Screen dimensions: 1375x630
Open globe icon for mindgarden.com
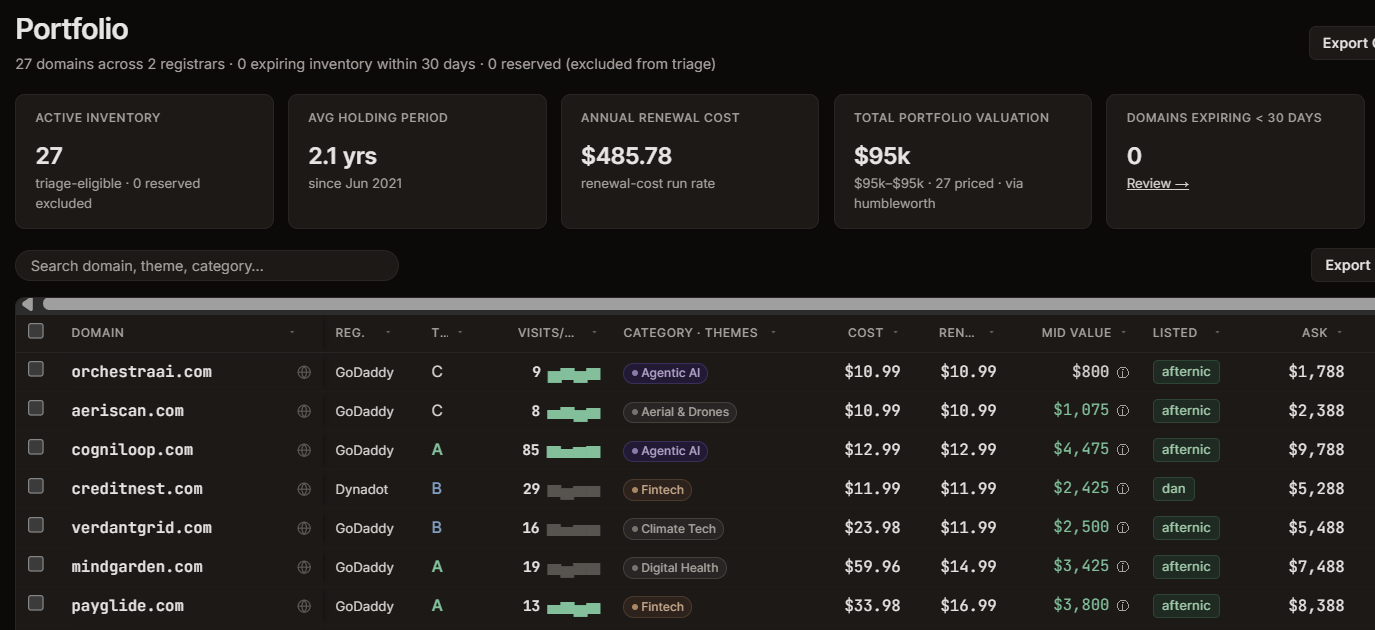point(304,567)
